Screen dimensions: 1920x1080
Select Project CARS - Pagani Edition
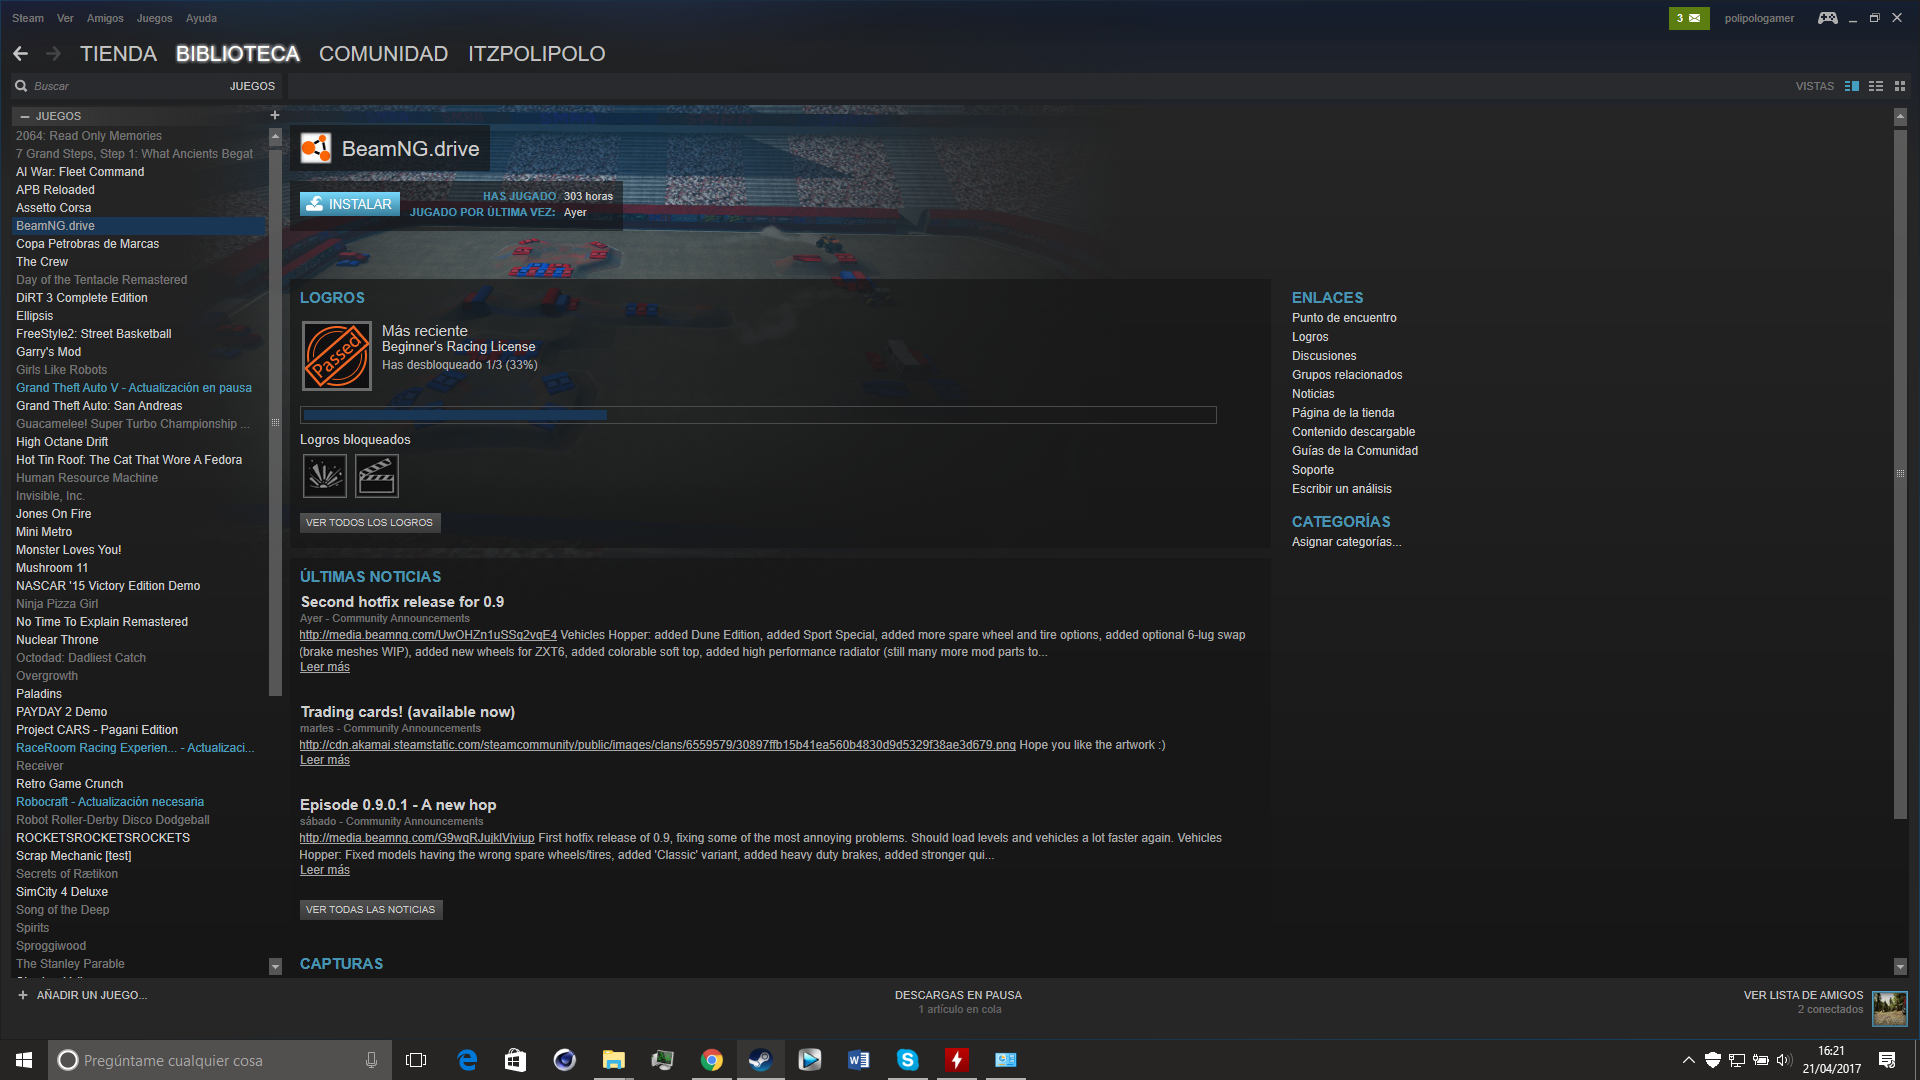click(139, 730)
